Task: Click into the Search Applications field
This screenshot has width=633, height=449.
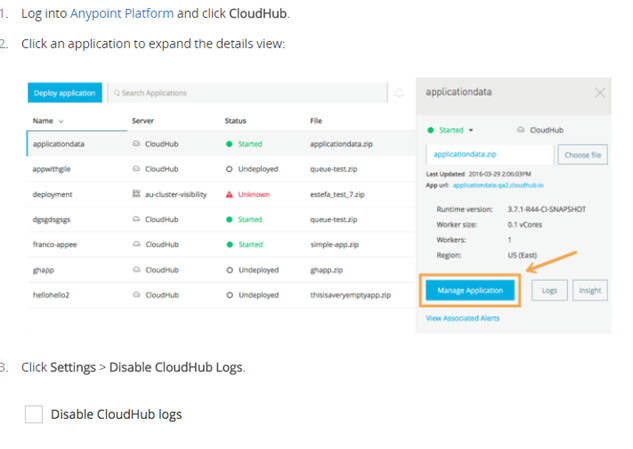Action: pos(250,93)
